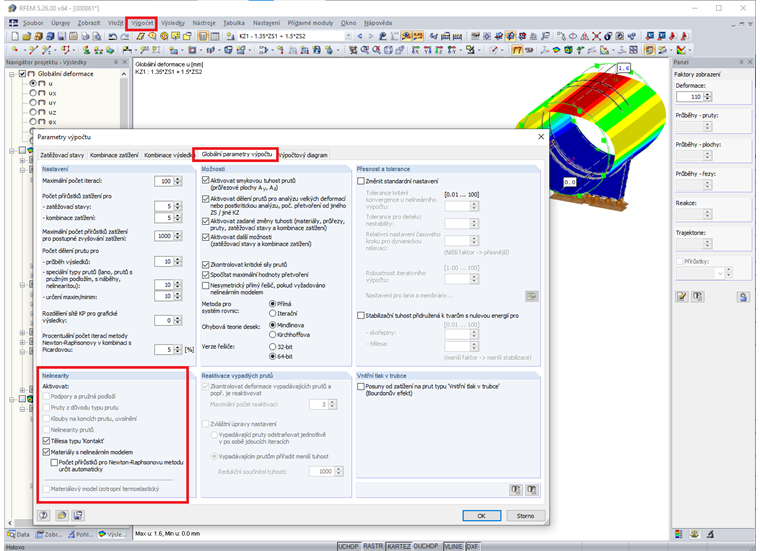Click the load defaults folder icon in dialog
760x551 pixels.
(62, 515)
